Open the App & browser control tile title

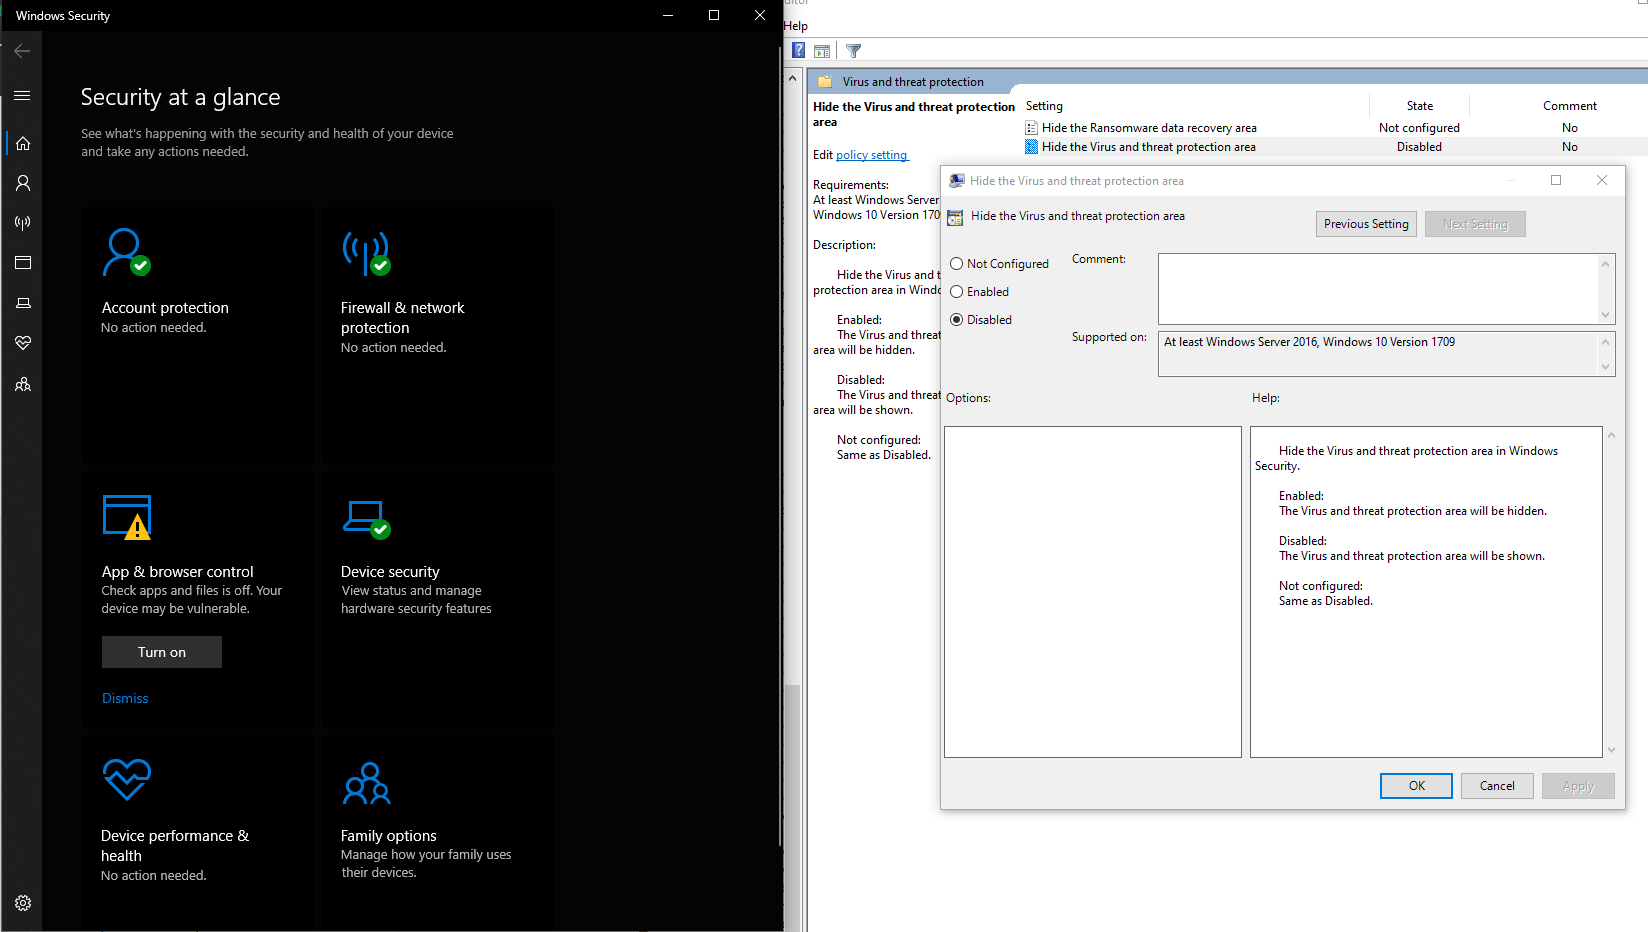pyautogui.click(x=177, y=572)
